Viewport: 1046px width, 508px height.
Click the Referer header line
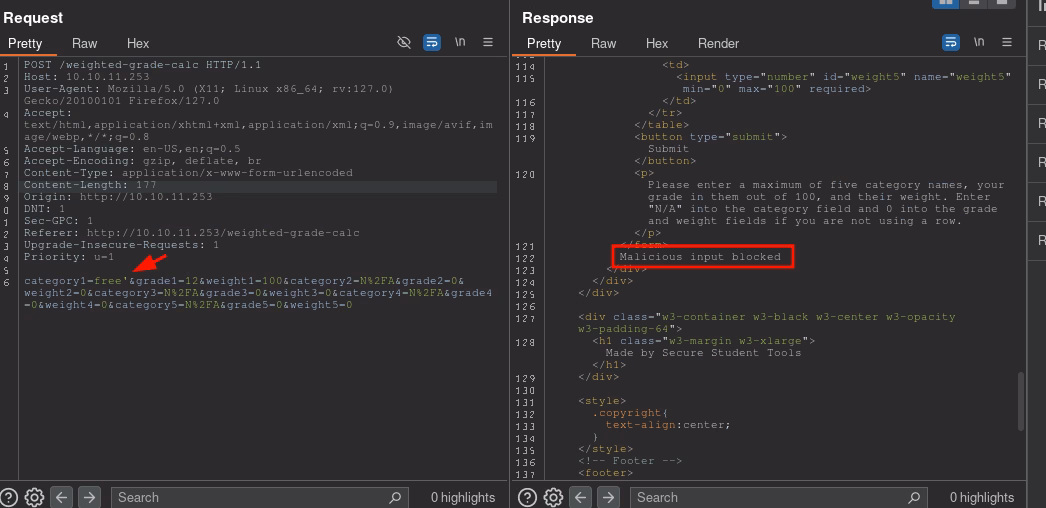tap(191, 233)
